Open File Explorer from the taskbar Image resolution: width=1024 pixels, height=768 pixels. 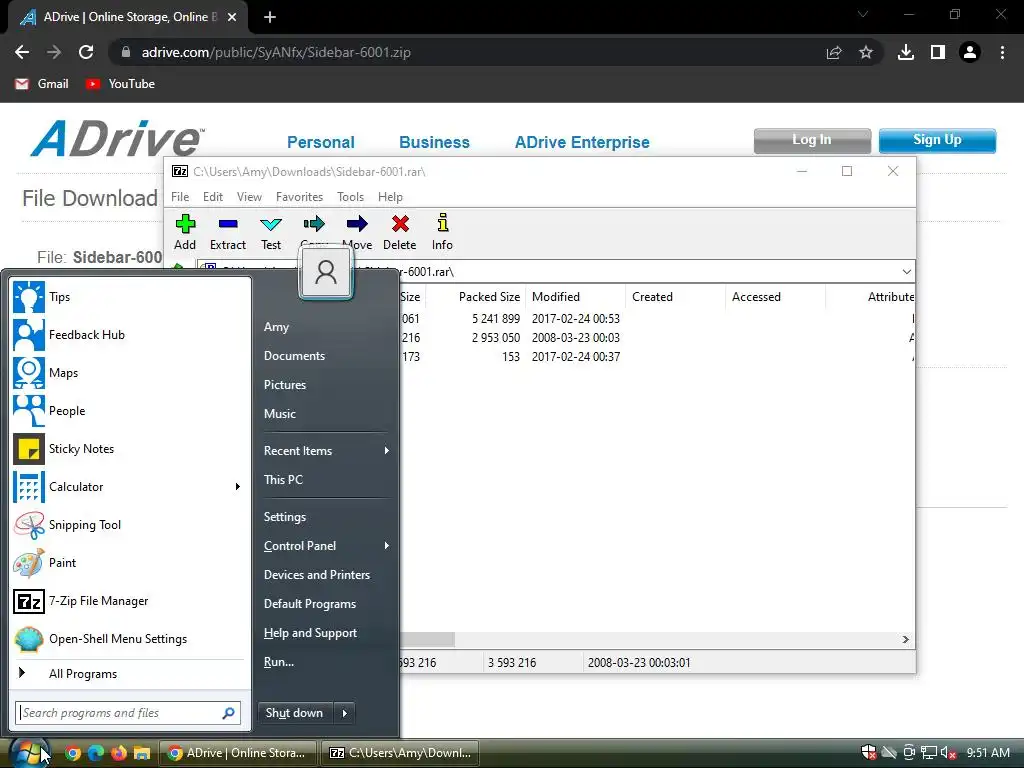(x=142, y=753)
